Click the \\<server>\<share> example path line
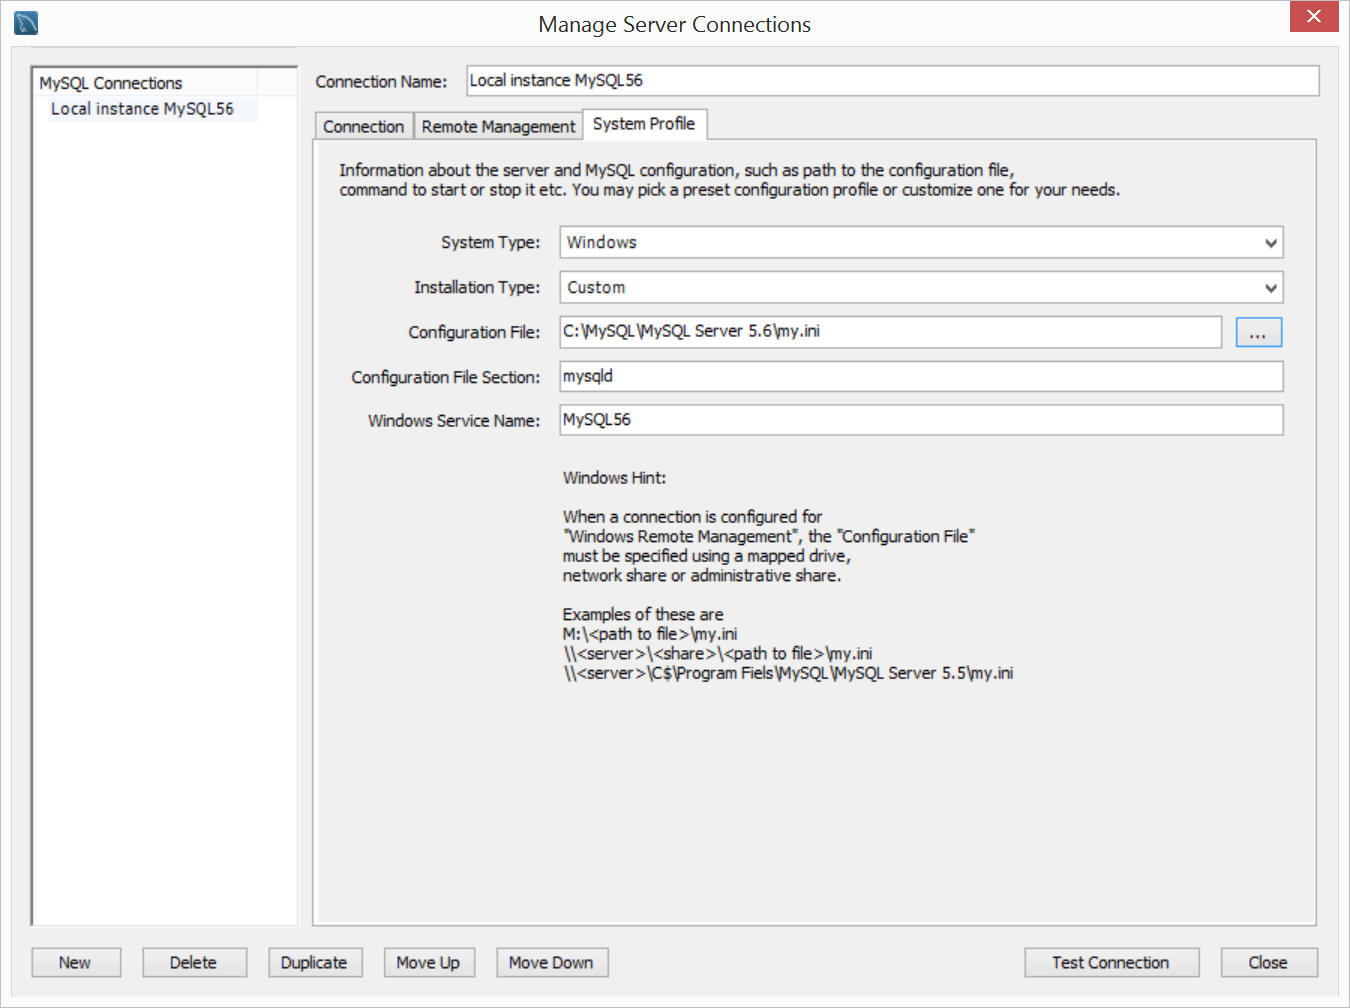Screen dimensions: 1350x1008 click(x=717, y=654)
